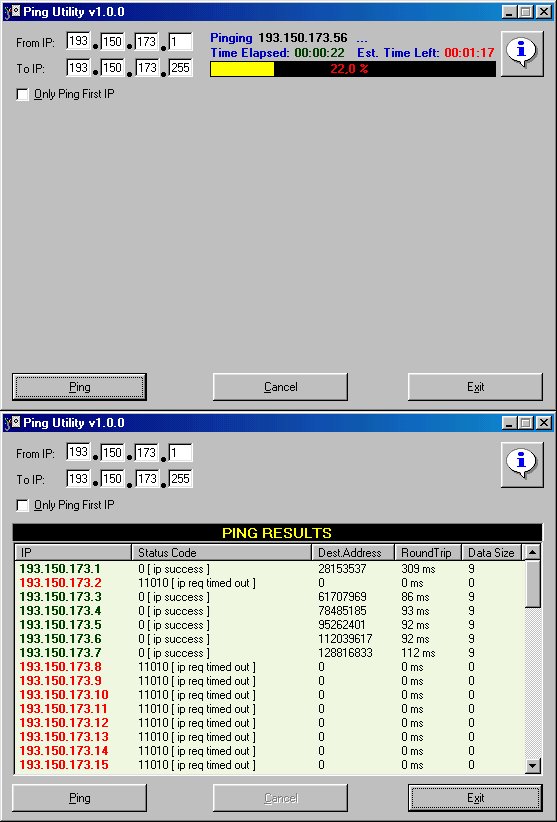
Task: Select timed out row 193.150.173.12
Action: pyautogui.click(x=269, y=723)
